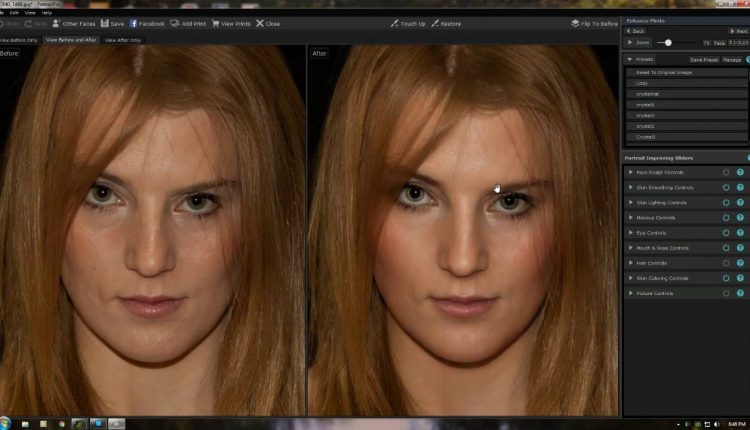Open help for Mouth & Nose Controls
Image resolution: width=750 pixels, height=430 pixels.
click(x=740, y=248)
